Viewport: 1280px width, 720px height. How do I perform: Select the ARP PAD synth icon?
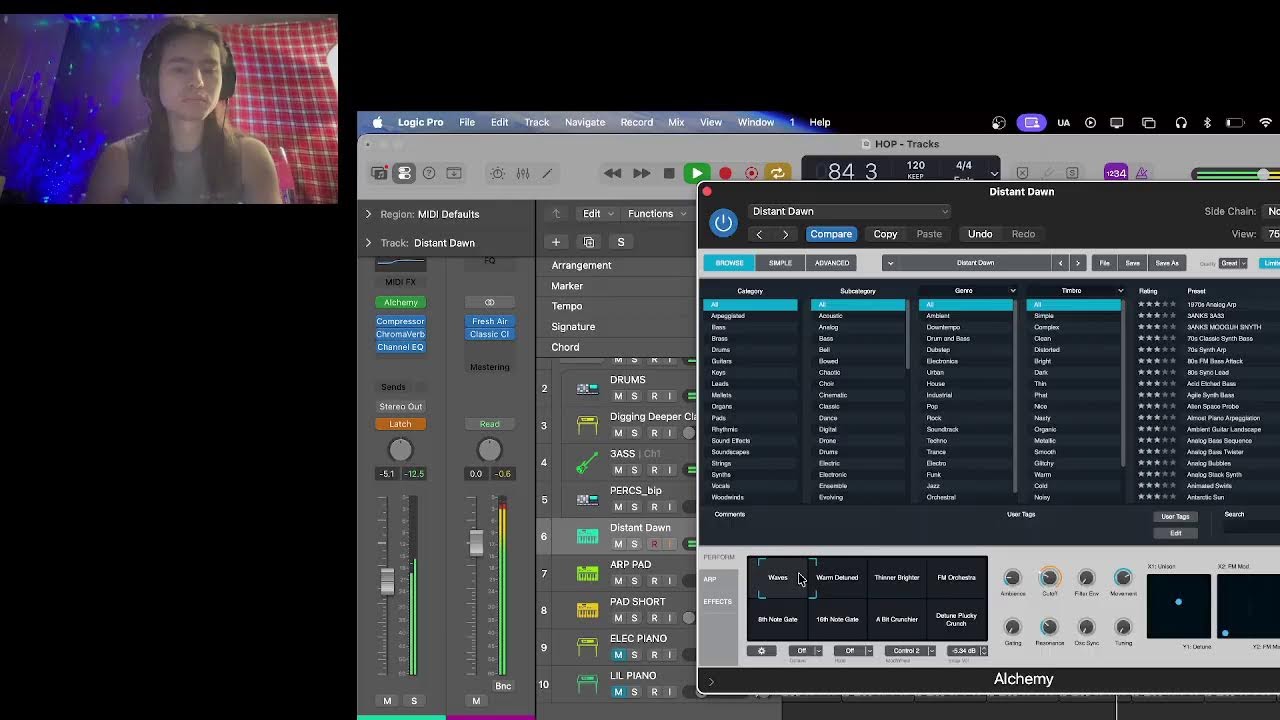(587, 573)
